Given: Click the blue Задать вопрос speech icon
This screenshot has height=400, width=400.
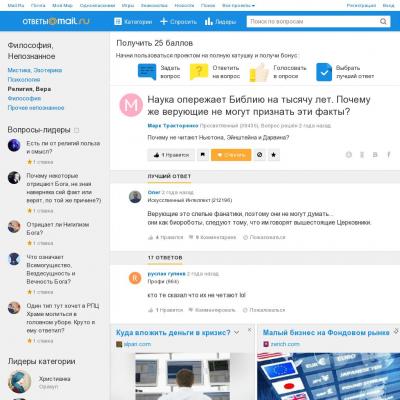Looking at the screenshot, I should click(x=147, y=72).
